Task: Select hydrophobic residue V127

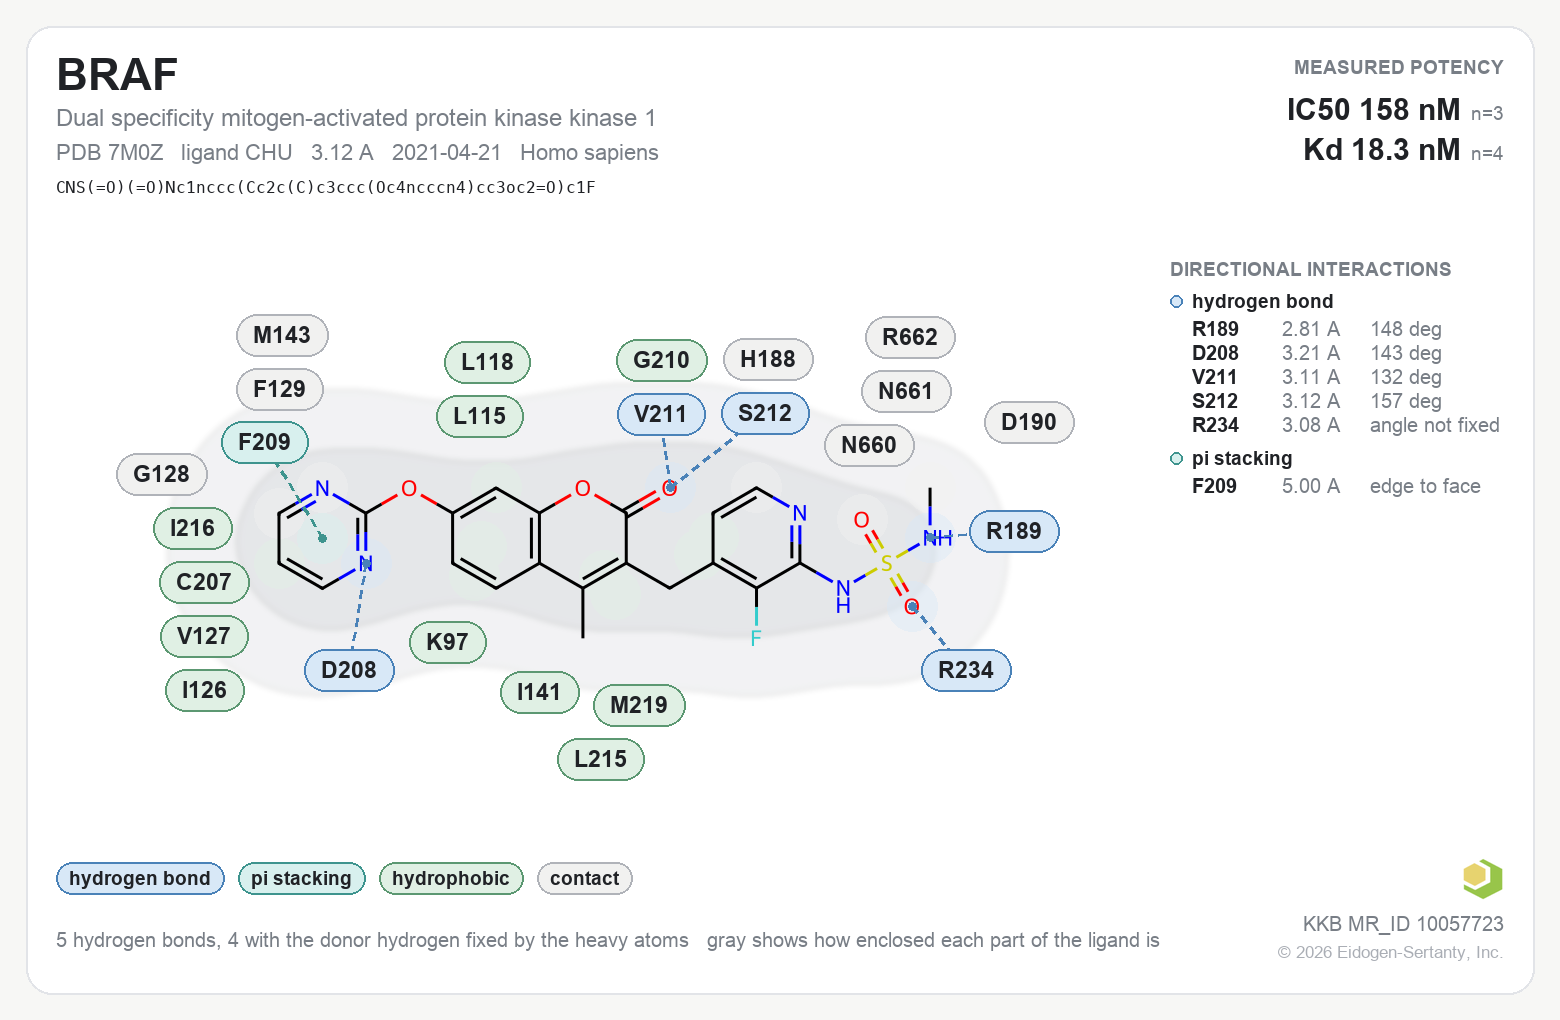Action: tap(204, 636)
